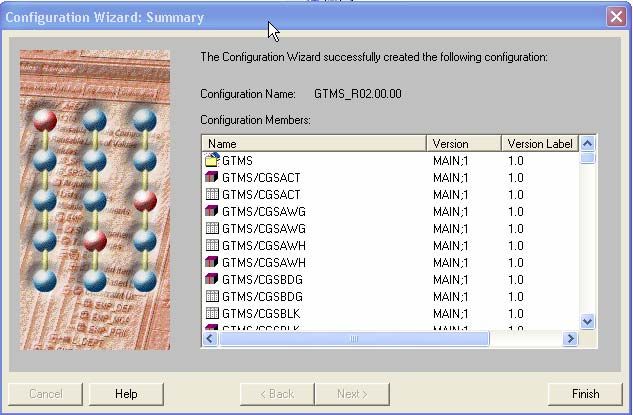Click the cube icon beside GTMS/CGSACT
Viewport: 633px width, 415px height.
(212, 177)
